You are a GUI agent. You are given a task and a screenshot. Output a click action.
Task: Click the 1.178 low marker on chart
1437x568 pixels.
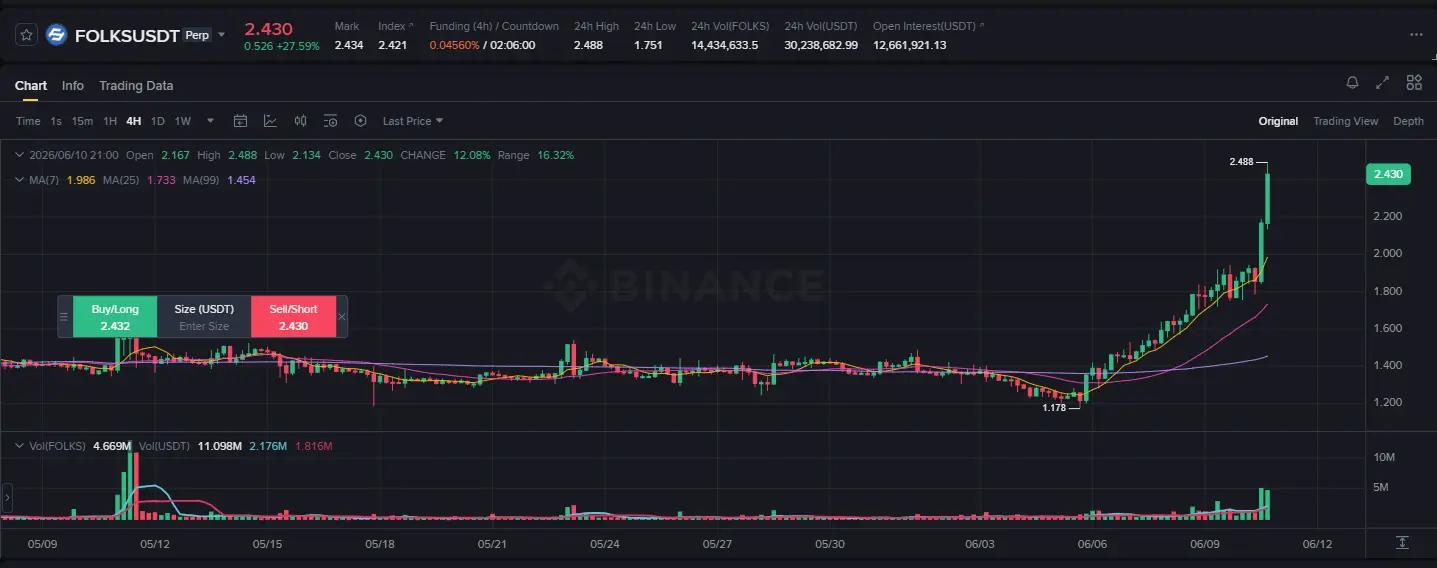pos(1054,408)
